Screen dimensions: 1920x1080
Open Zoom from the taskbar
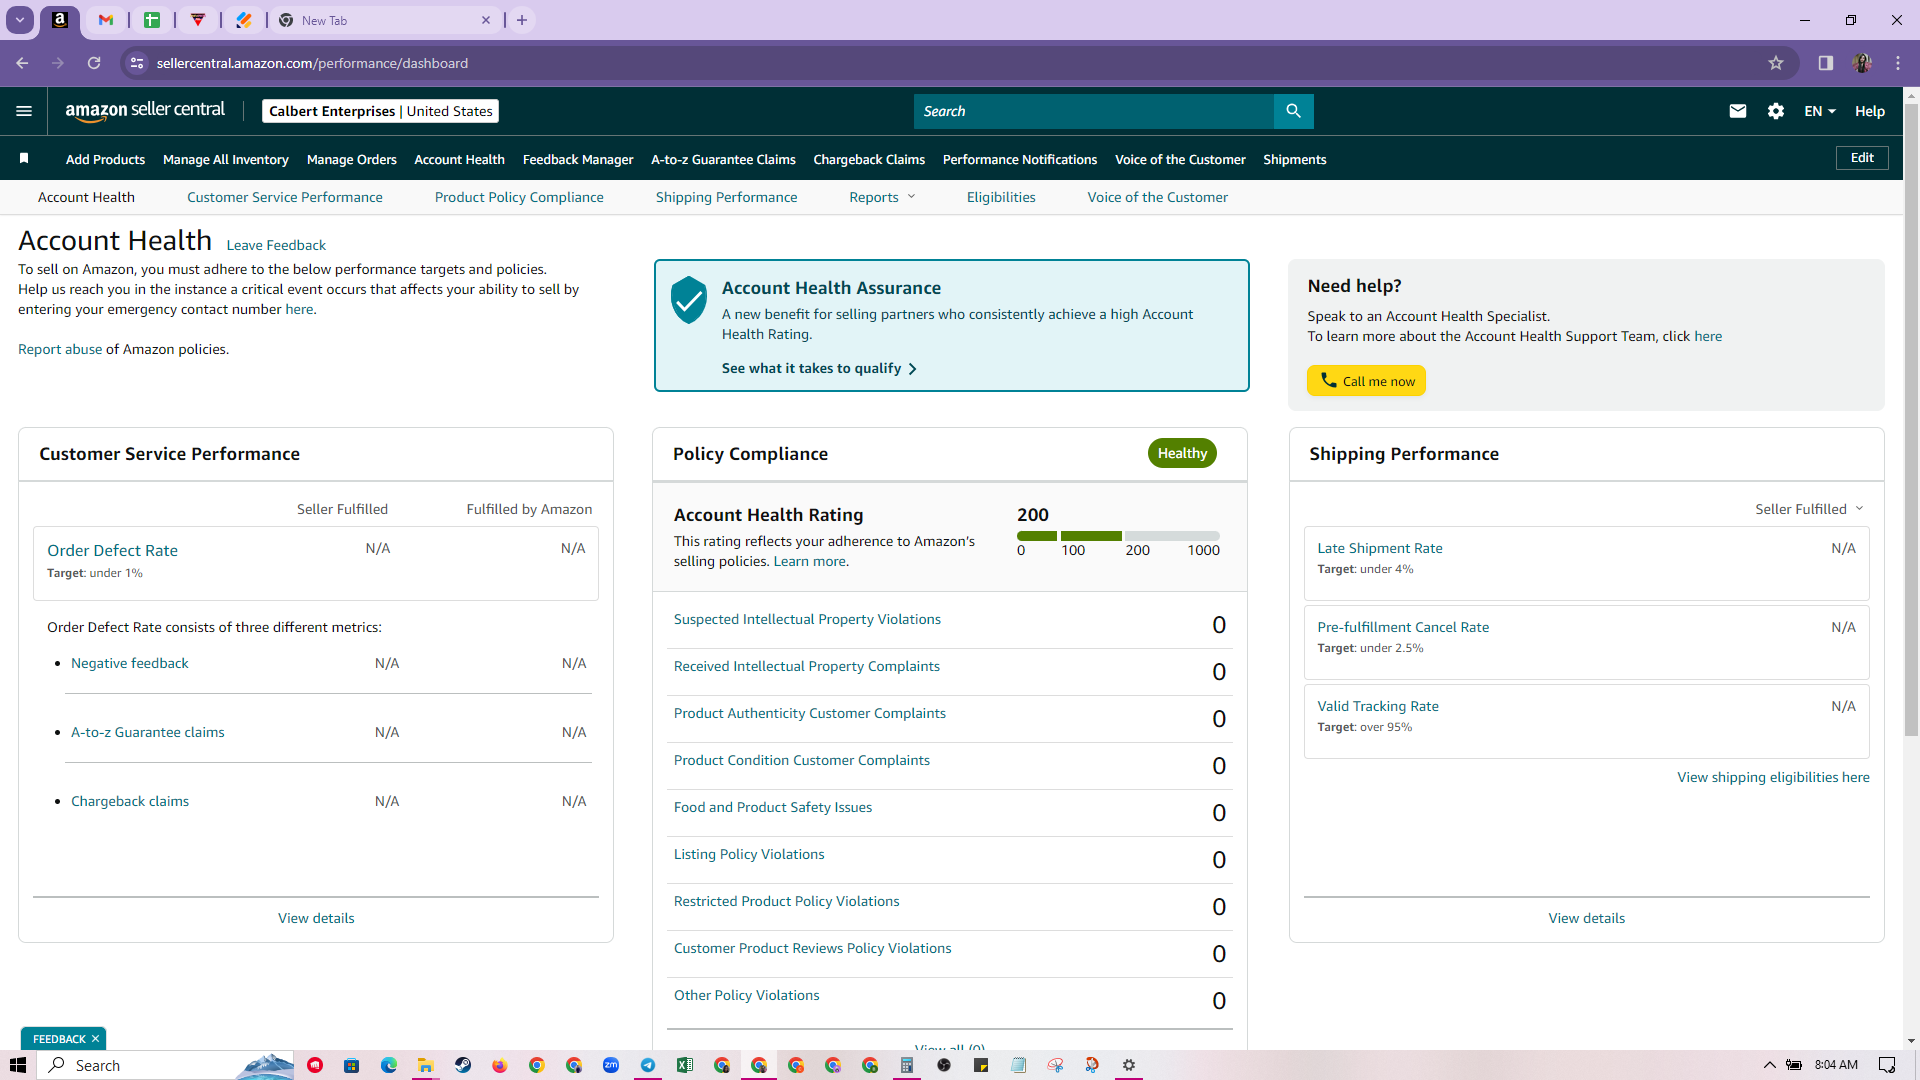click(611, 1065)
